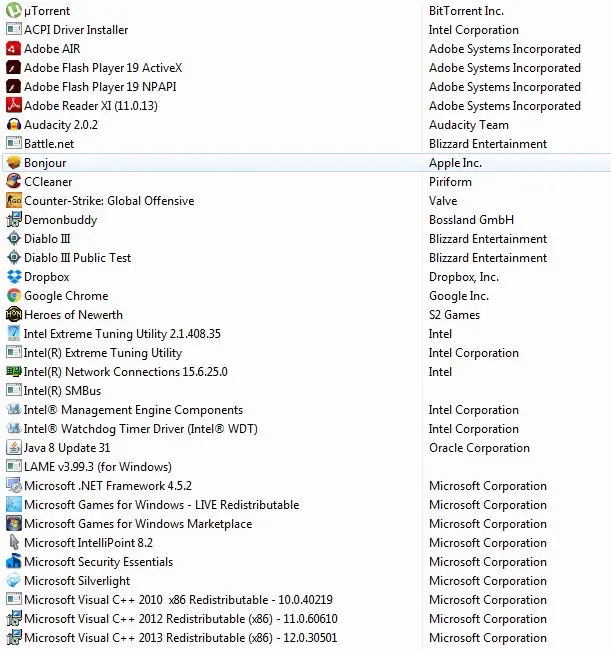Select Microsoft Visual C++ 2010 x86 Redistributable
Screen dimensions: 611x649
click(178, 600)
